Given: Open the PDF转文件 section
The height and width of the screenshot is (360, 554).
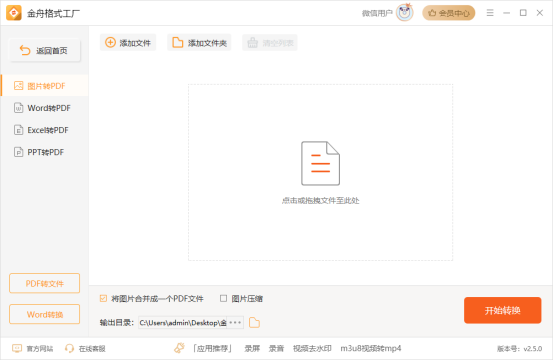Looking at the screenshot, I should click(45, 283).
